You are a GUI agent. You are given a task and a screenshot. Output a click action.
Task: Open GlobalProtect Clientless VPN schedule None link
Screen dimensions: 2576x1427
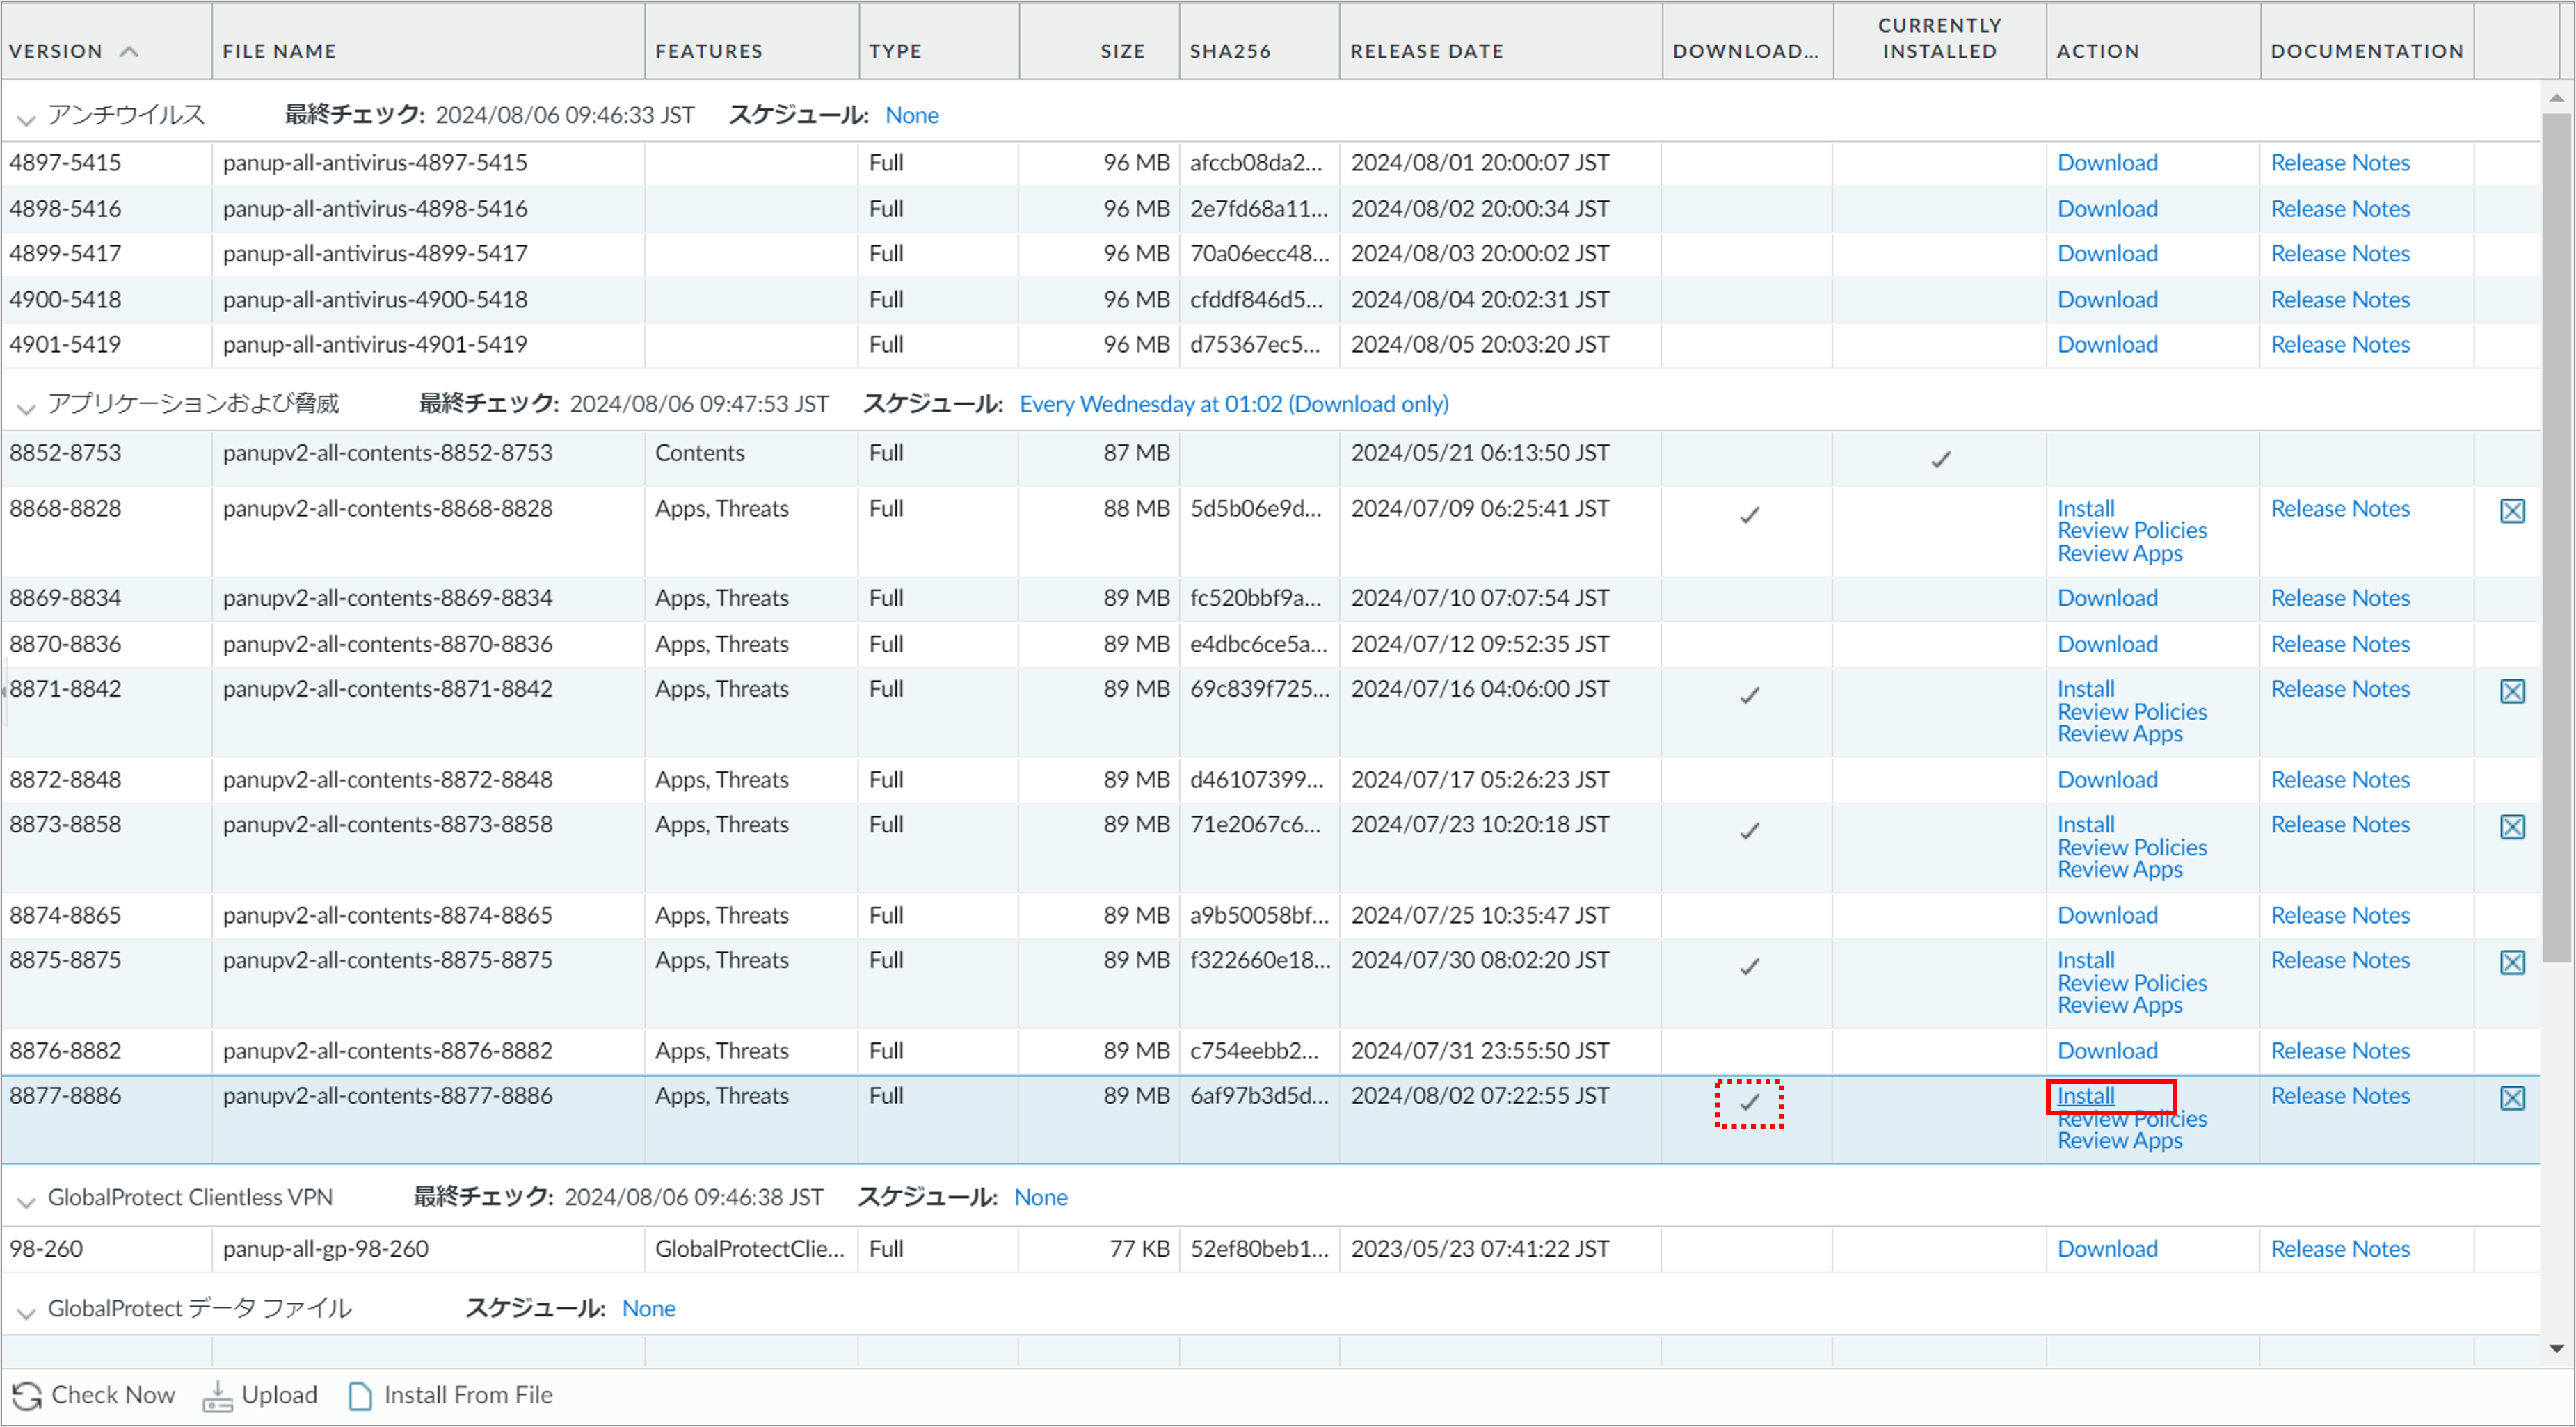click(1041, 1197)
